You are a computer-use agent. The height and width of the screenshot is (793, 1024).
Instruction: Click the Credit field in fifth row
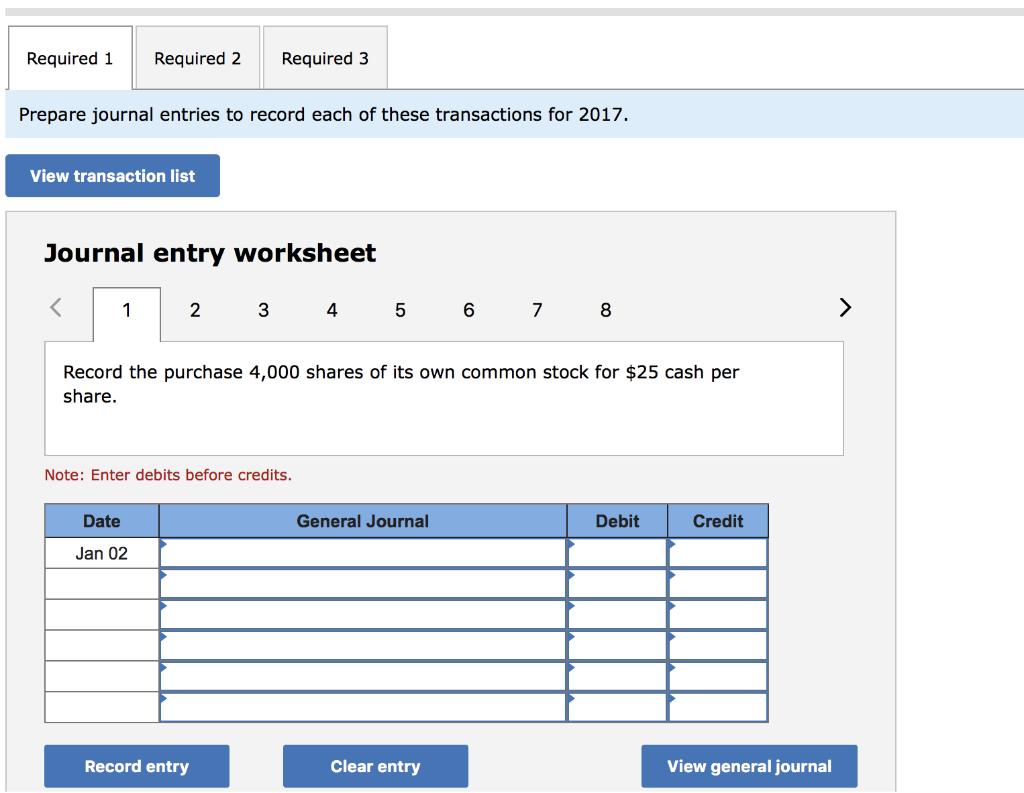(x=718, y=676)
